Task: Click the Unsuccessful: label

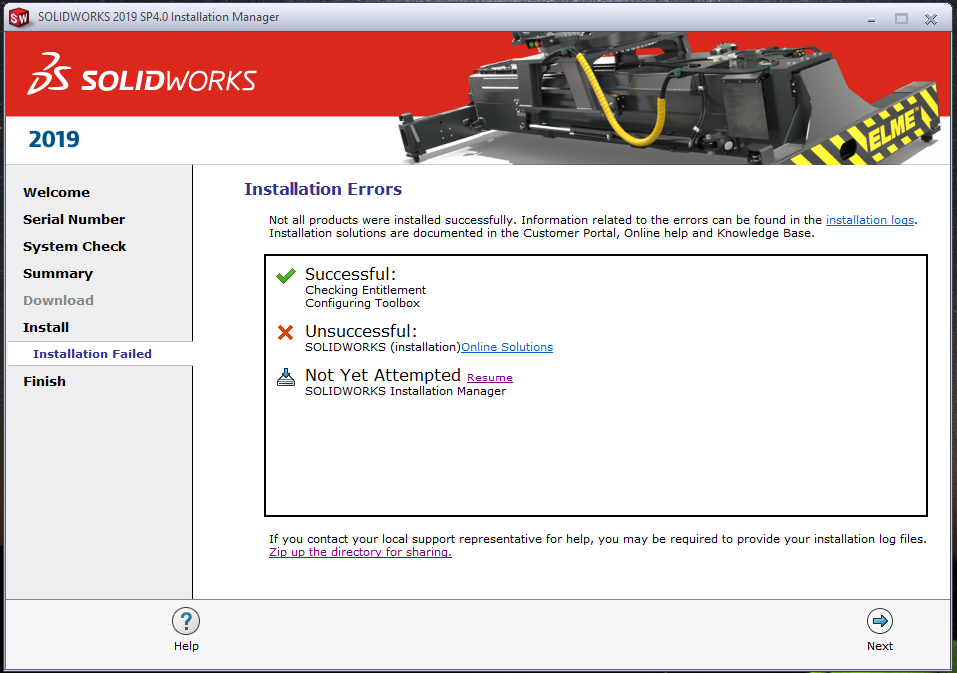Action: point(361,331)
